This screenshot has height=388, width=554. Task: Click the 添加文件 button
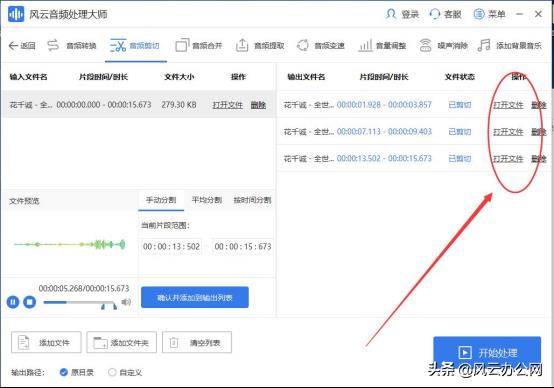coord(46,342)
